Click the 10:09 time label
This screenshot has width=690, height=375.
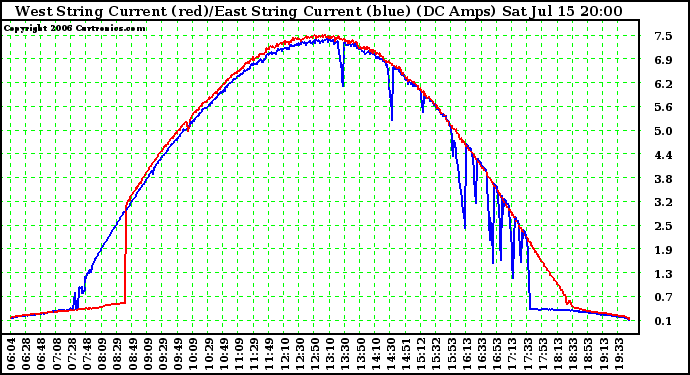(x=193, y=354)
